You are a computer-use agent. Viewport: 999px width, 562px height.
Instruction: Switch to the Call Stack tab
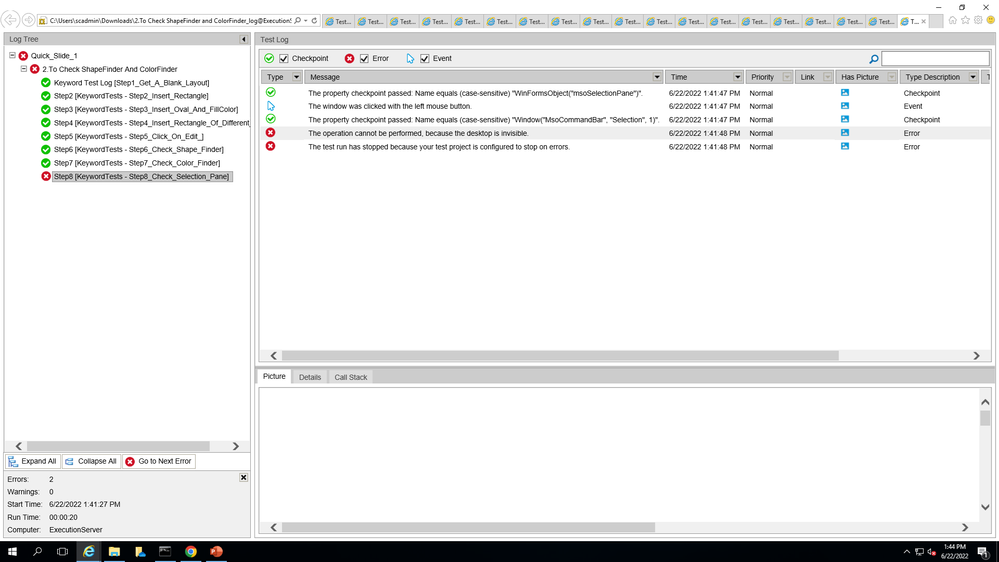click(350, 377)
